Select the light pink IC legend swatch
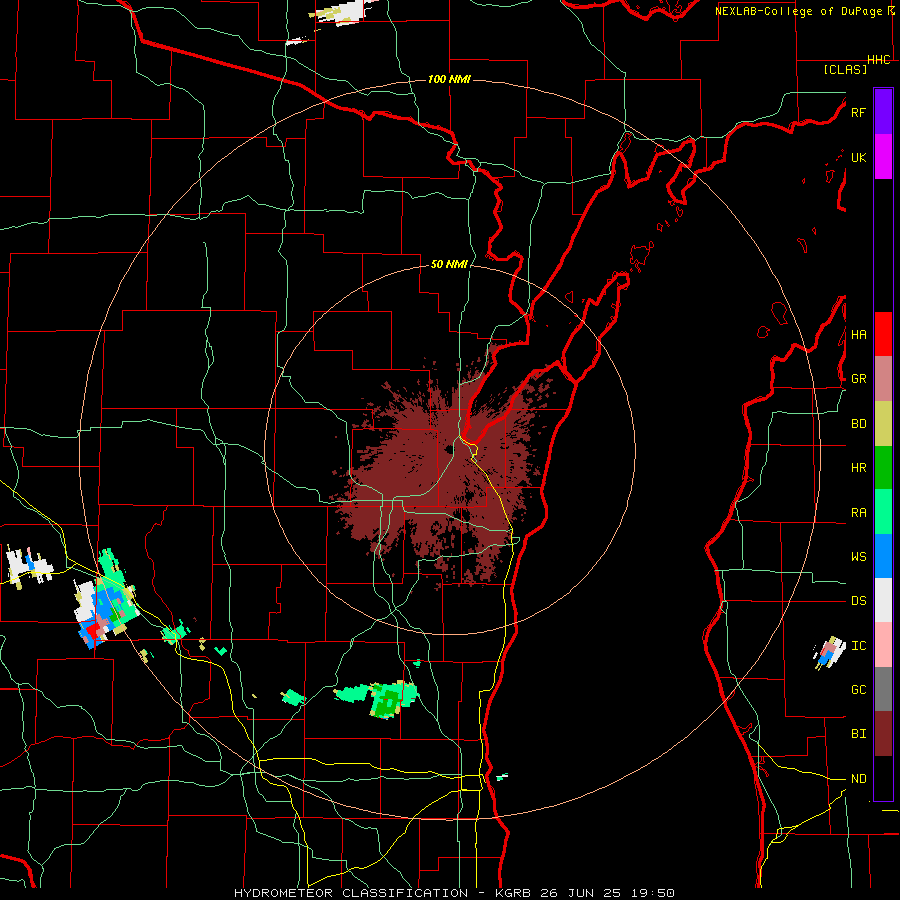 [883, 645]
